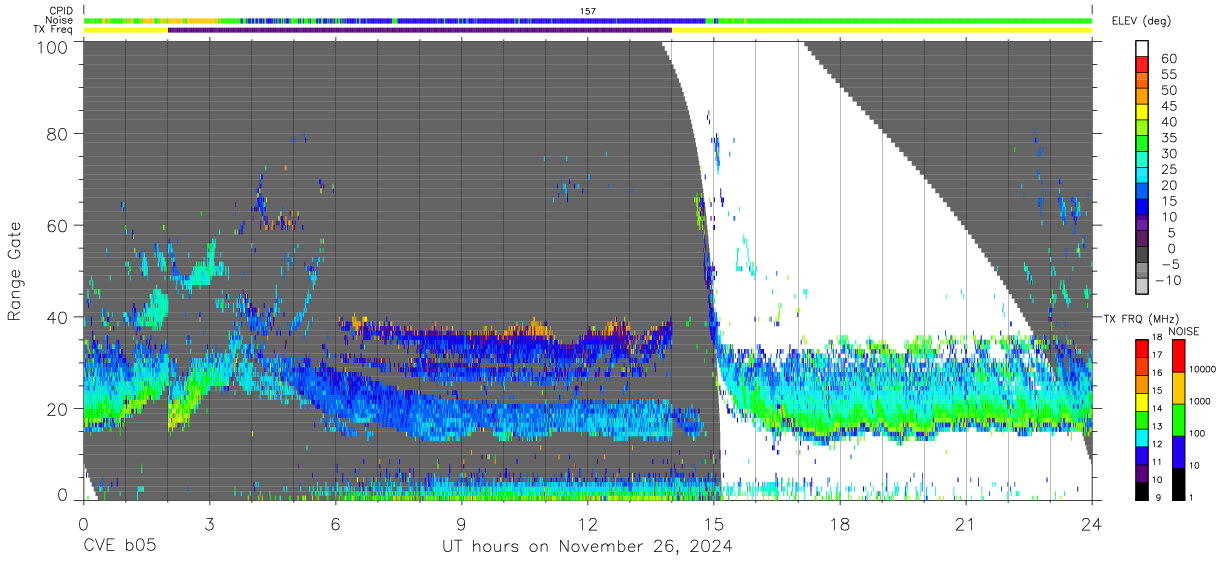Click the '9' hour tick on the UT axis
Image resolution: width=1228 pixels, height=567 pixels.
pyautogui.click(x=461, y=523)
